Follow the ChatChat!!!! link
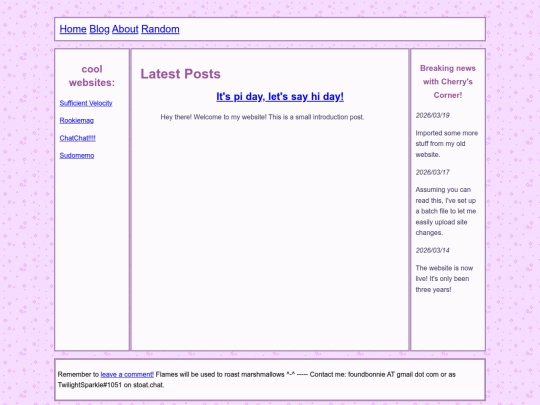The height and width of the screenshot is (405, 540). pyautogui.click(x=77, y=138)
